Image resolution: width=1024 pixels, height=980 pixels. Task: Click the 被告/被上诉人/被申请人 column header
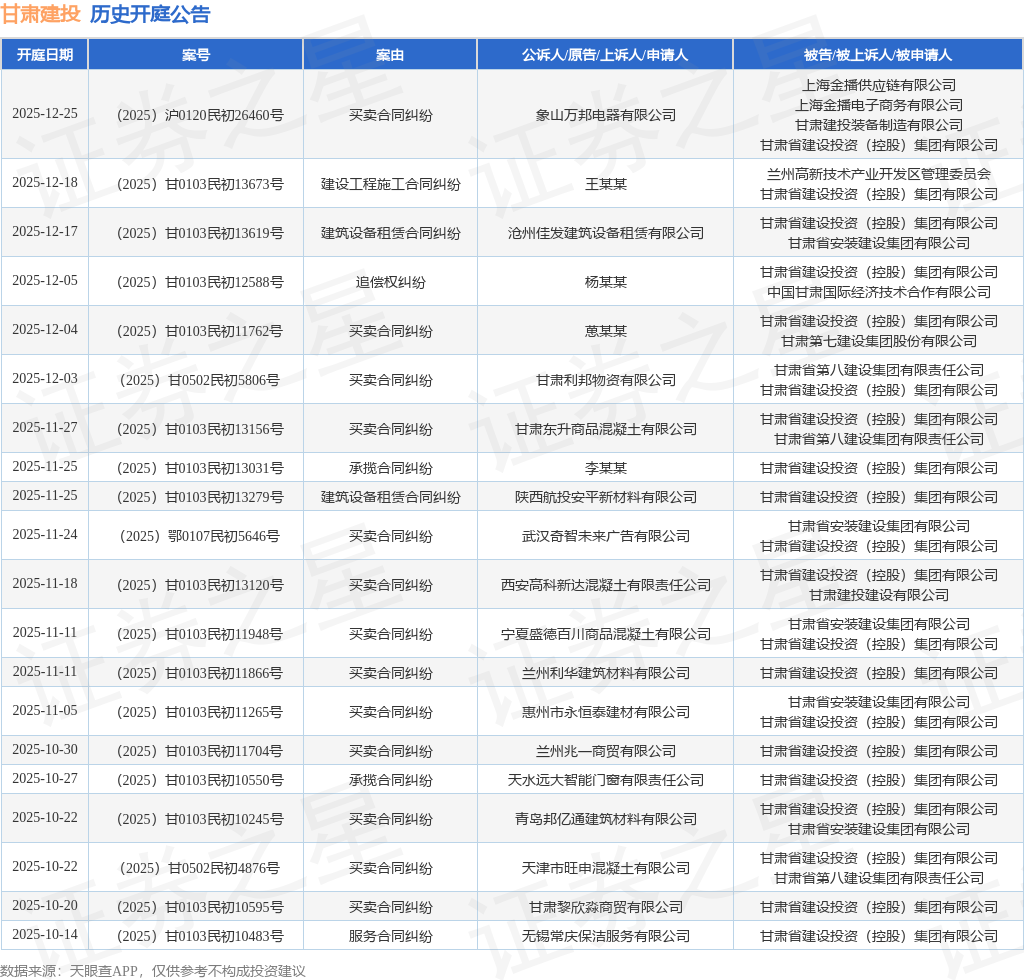(878, 55)
